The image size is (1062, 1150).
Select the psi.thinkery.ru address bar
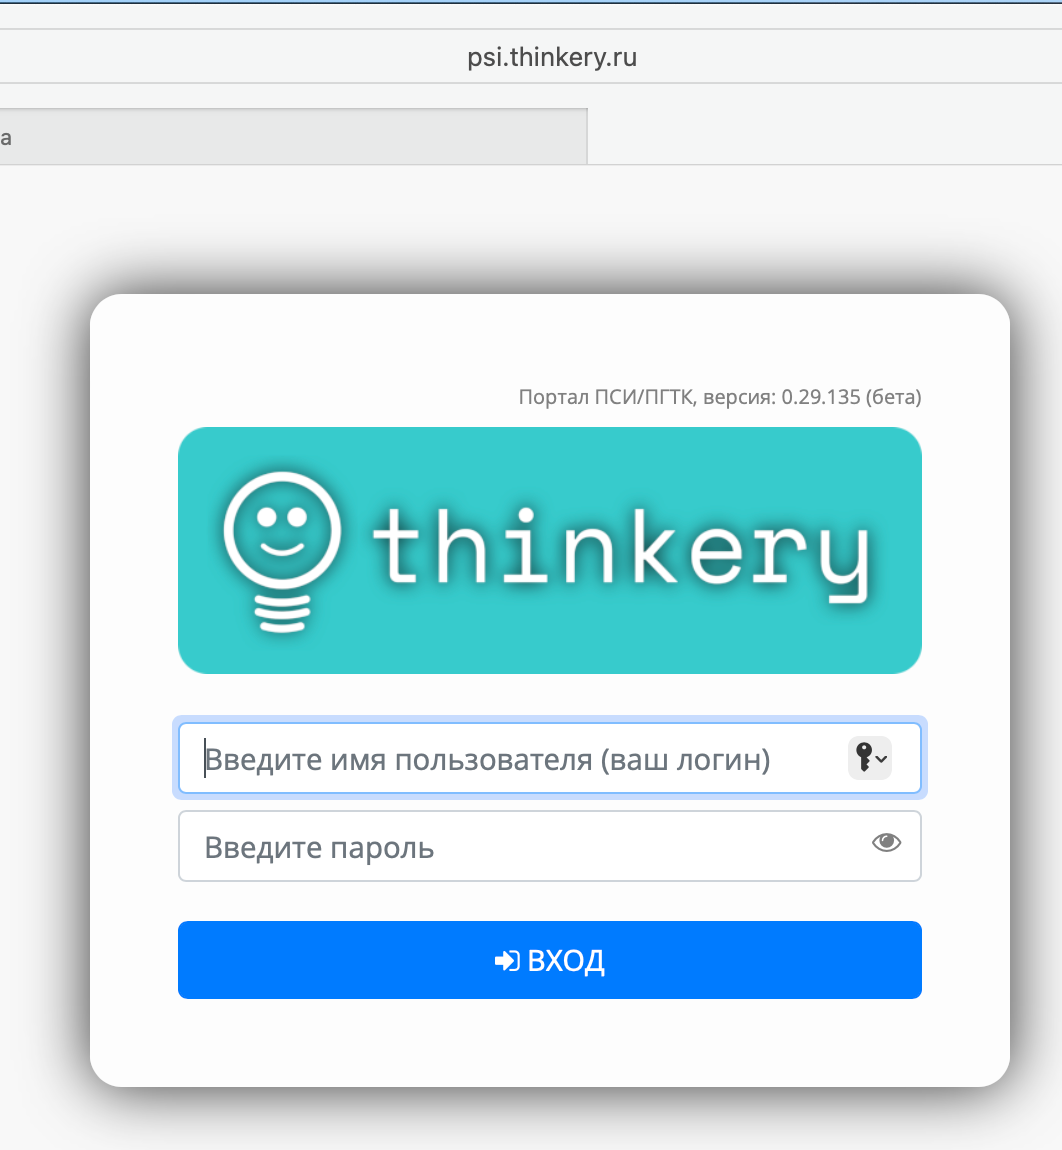point(551,57)
